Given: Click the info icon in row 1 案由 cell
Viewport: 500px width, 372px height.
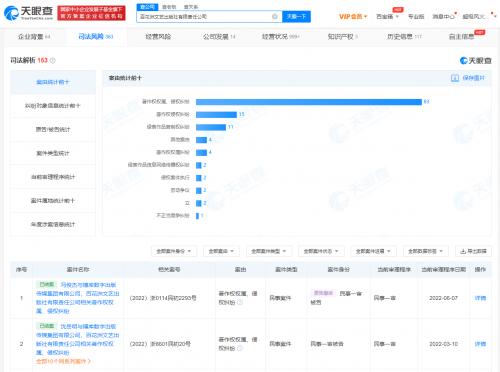Looking at the screenshot, I should [240, 302].
